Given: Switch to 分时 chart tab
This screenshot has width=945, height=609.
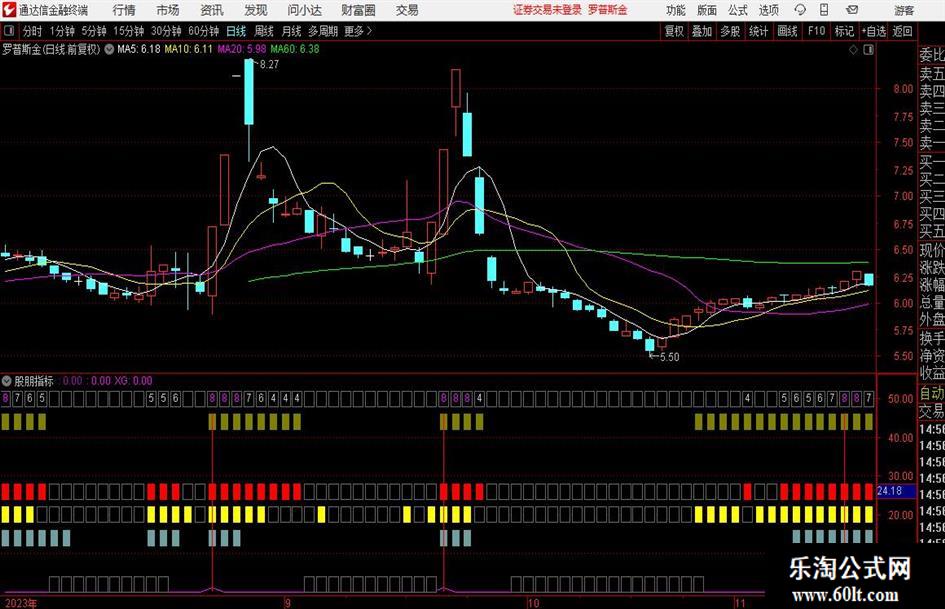Looking at the screenshot, I should coord(33,31).
